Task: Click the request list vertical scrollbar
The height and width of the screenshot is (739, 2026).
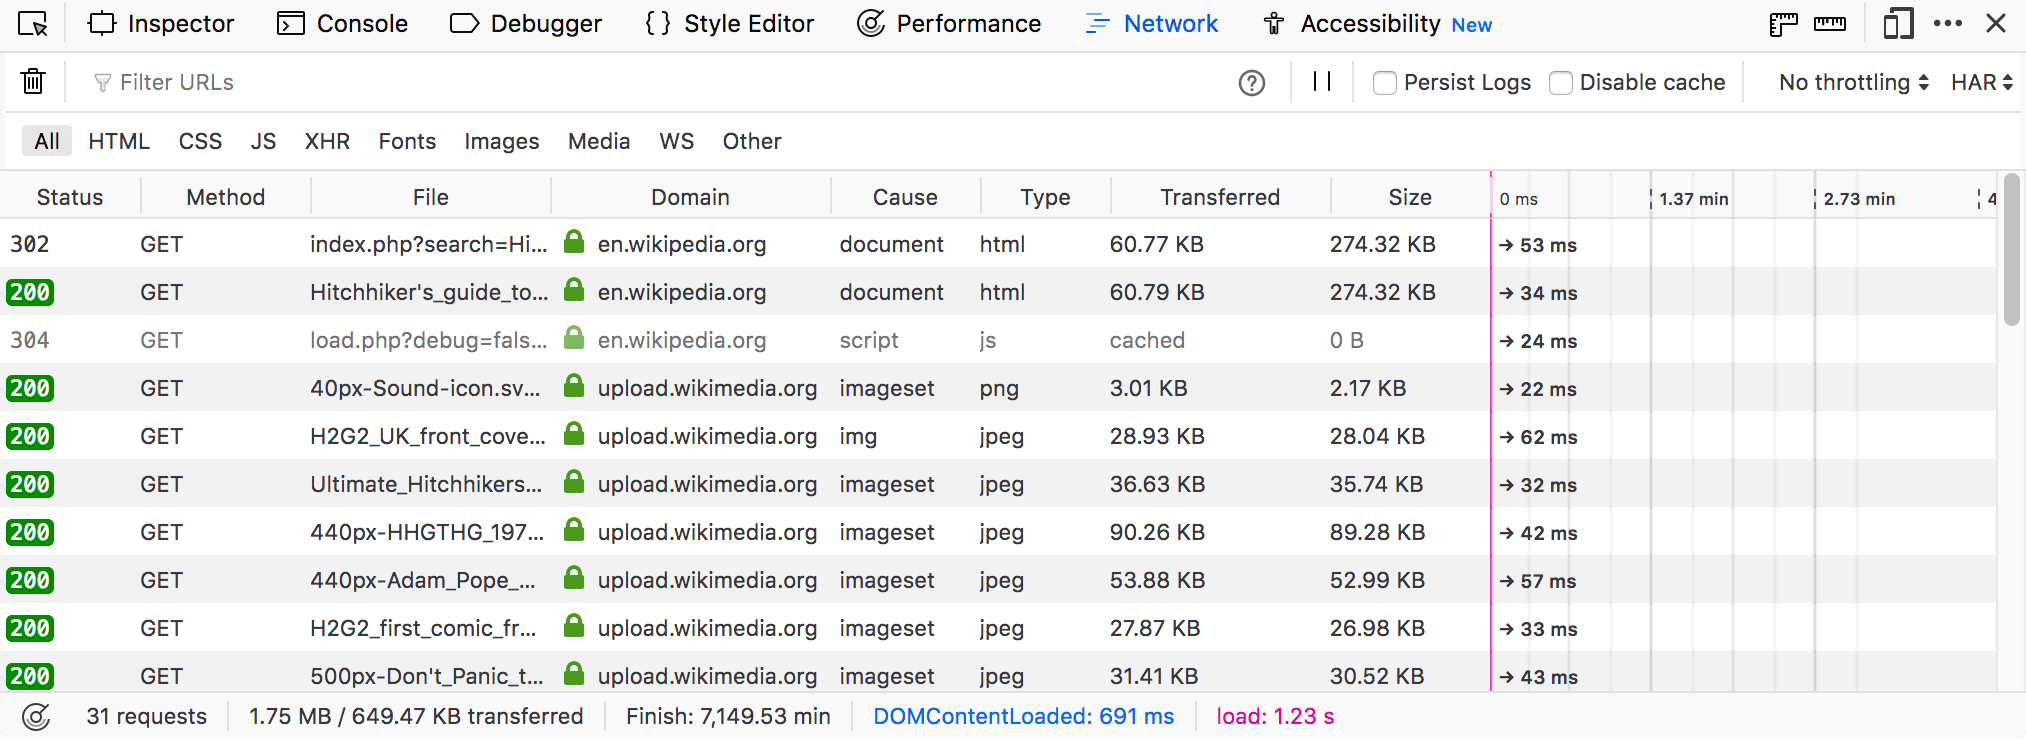Action: [x=2012, y=250]
